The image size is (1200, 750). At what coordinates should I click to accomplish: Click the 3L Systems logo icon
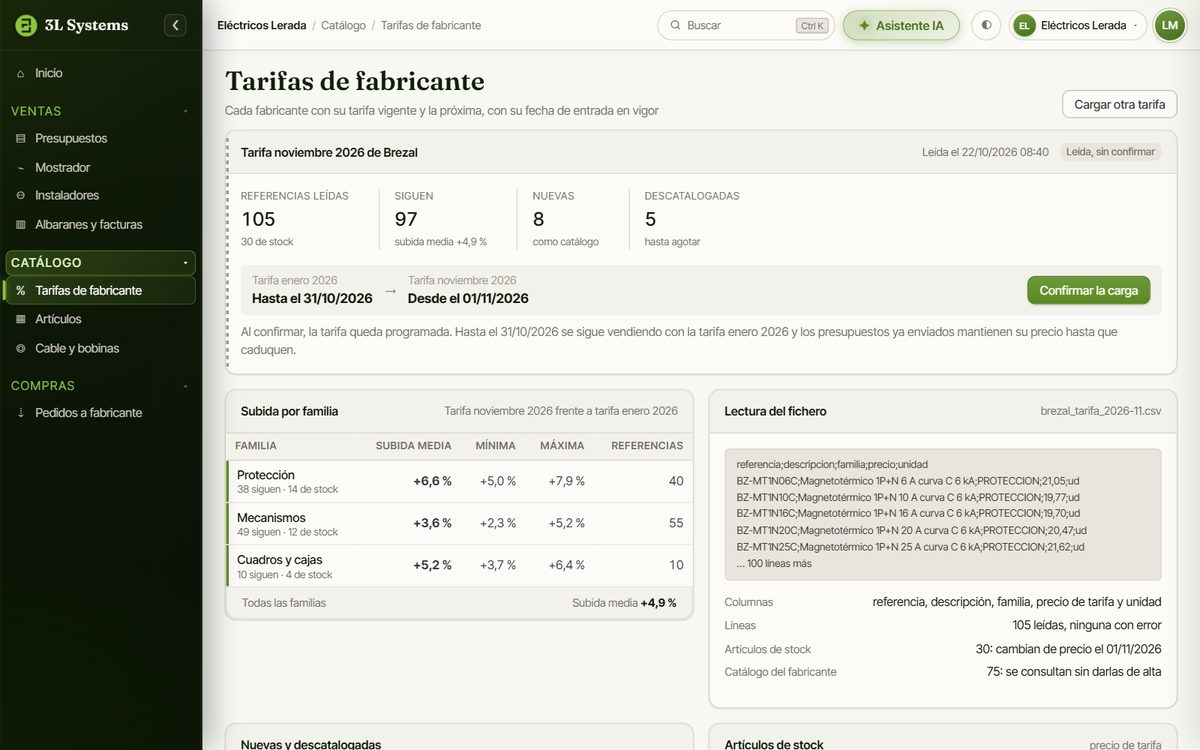[x=26, y=25]
